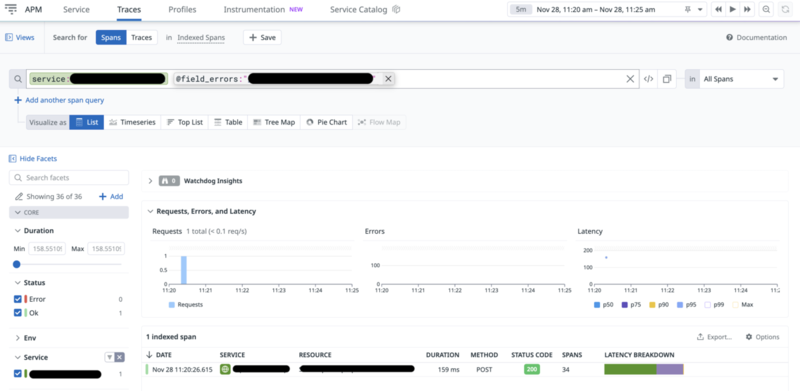Click the play live-mode button
Image resolution: width=800 pixels, height=391 pixels.
[x=733, y=9]
